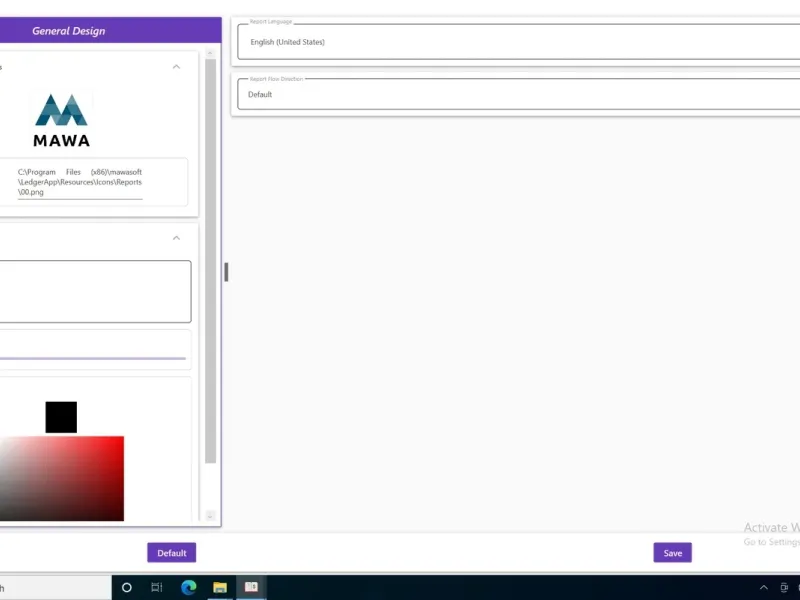Click the vertical splitter handle between panels
Screen dimensions: 800x600
tap(226, 272)
